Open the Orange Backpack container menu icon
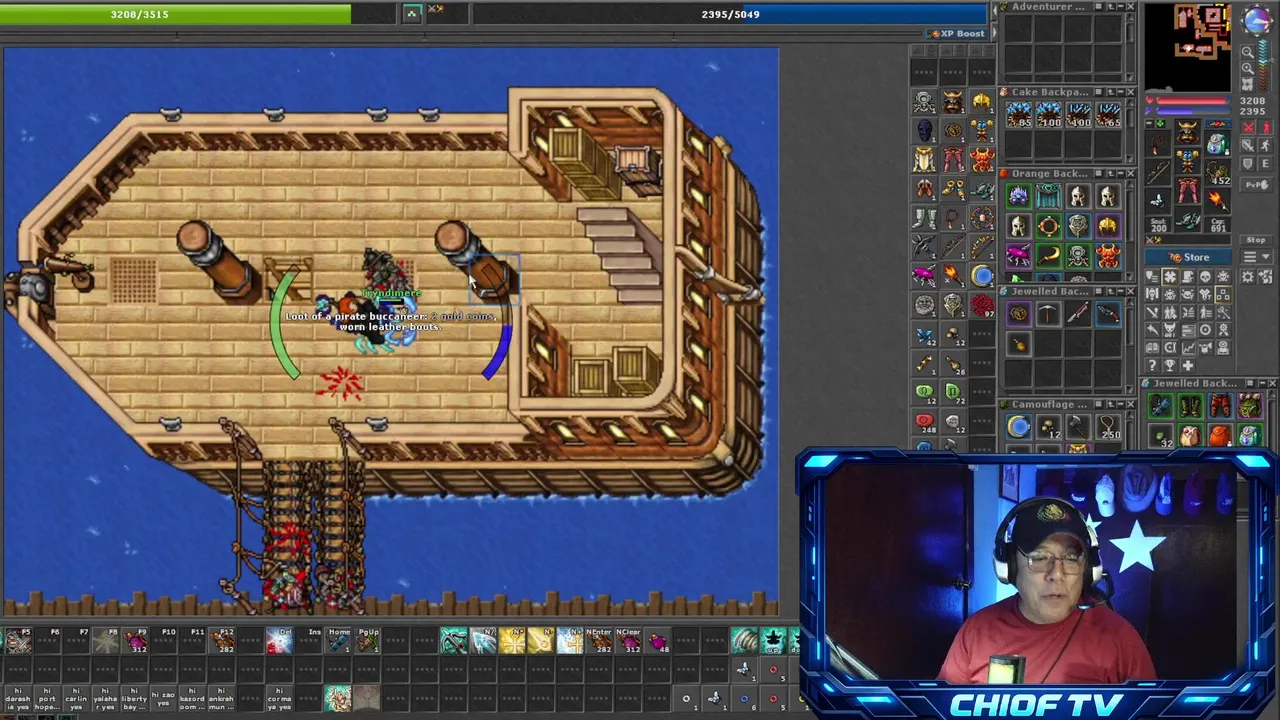 click(x=1098, y=174)
